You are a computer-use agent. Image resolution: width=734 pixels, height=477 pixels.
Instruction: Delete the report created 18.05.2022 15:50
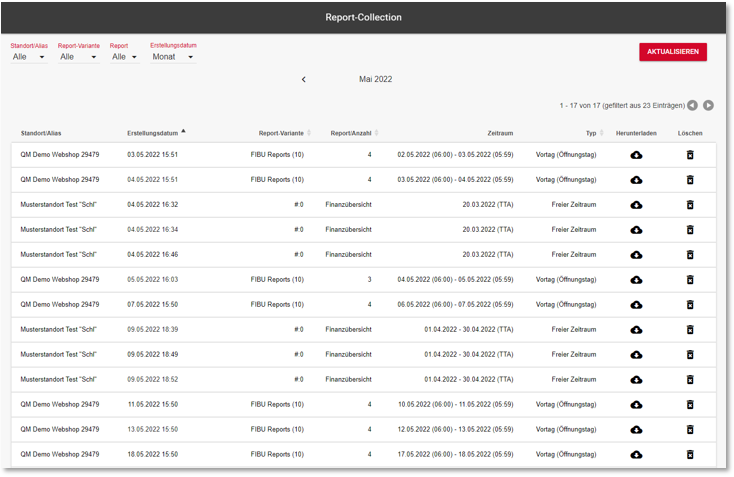(689, 455)
